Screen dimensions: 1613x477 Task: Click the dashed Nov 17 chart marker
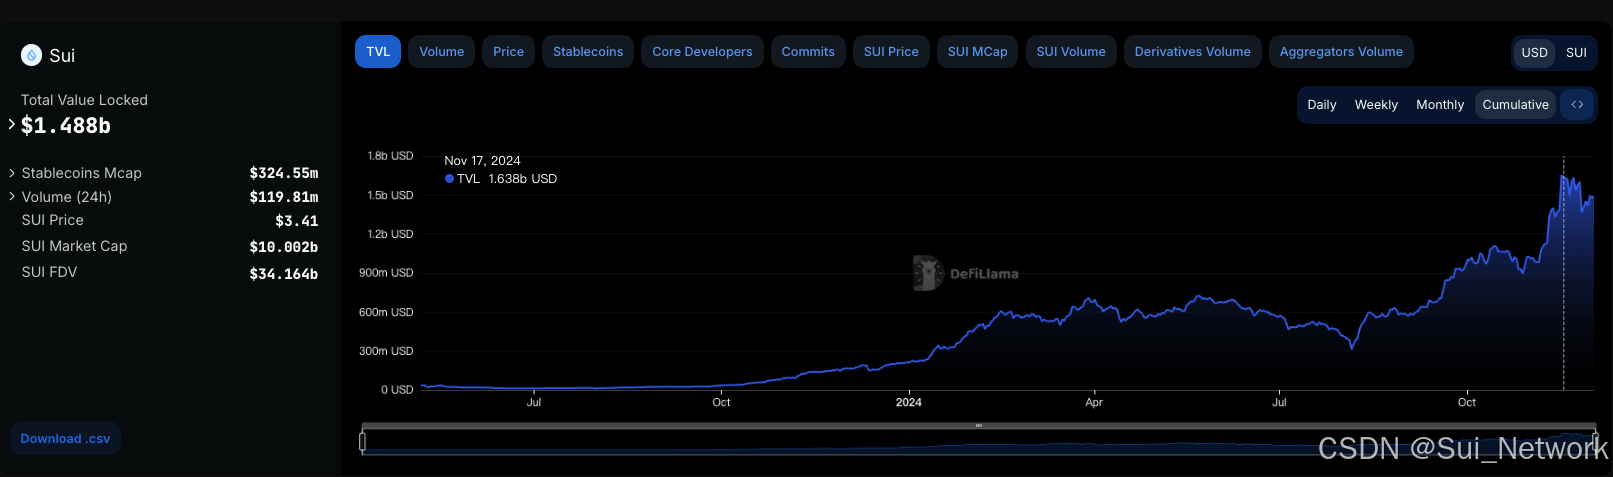coord(1564,273)
